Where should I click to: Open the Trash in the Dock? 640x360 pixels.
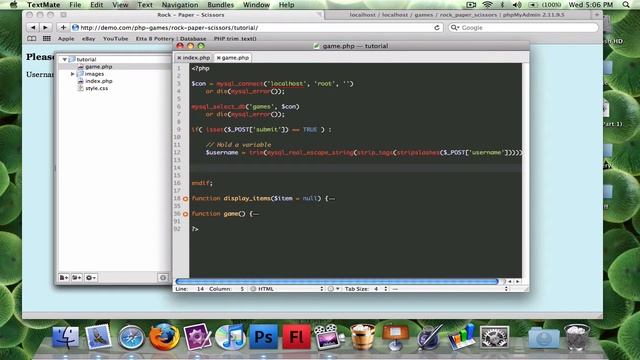[x=576, y=337]
